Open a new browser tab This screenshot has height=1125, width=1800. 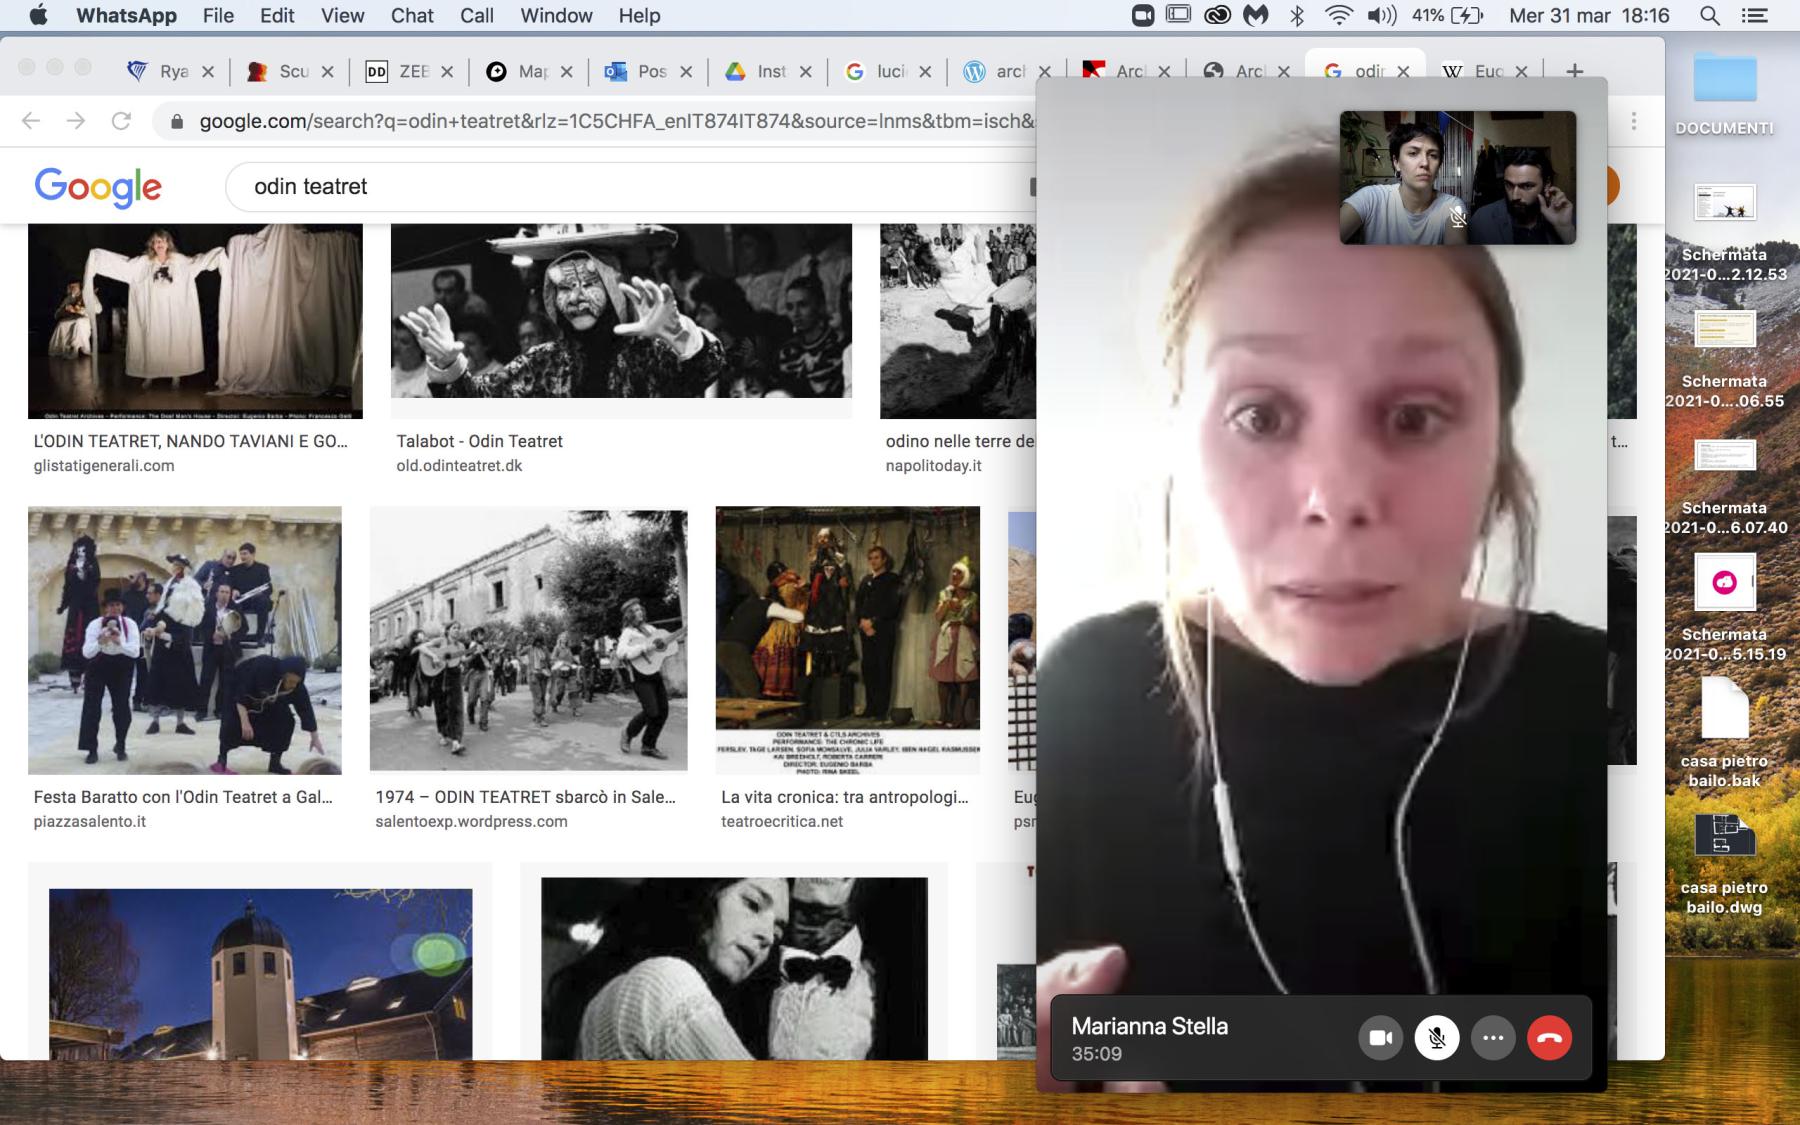tap(1574, 71)
